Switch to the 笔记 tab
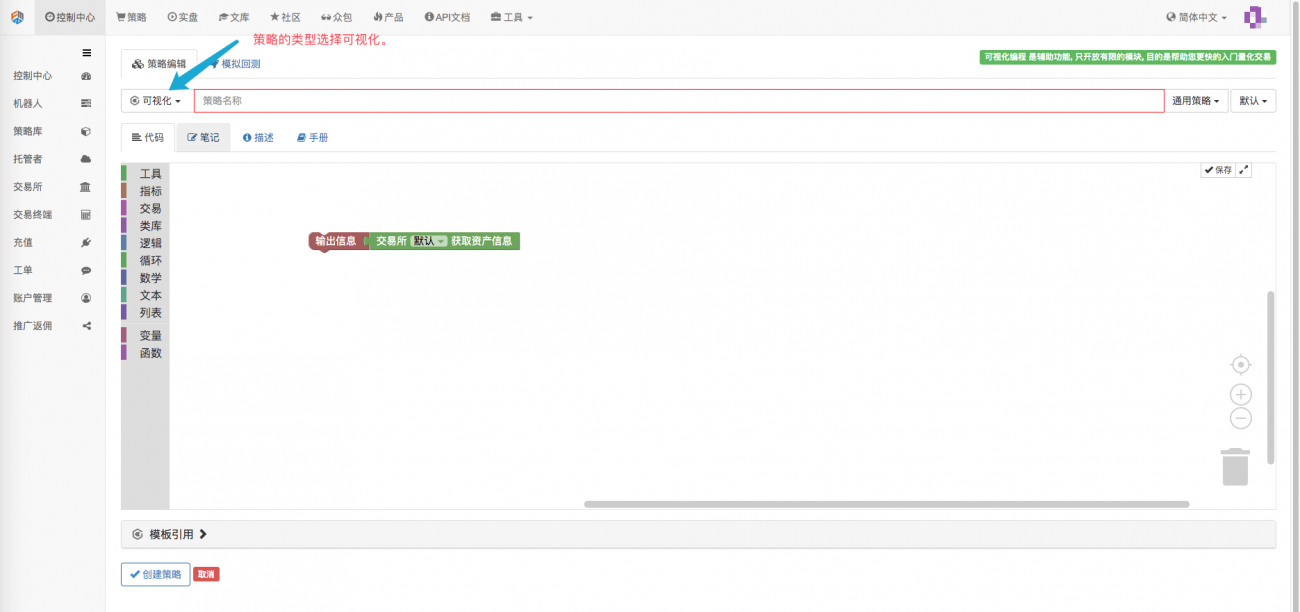This screenshot has height=612, width=1300. coord(203,137)
